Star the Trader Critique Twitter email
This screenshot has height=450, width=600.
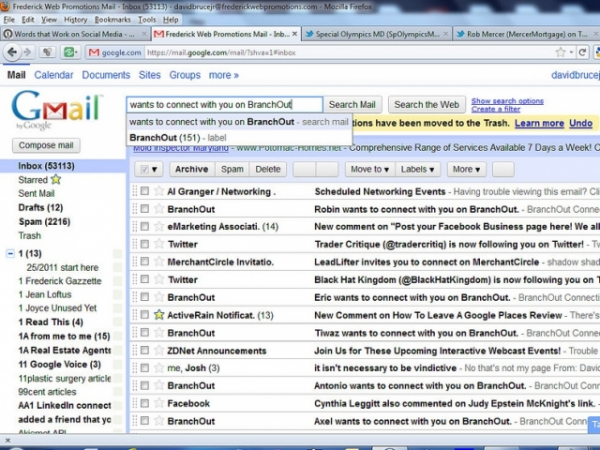[159, 244]
